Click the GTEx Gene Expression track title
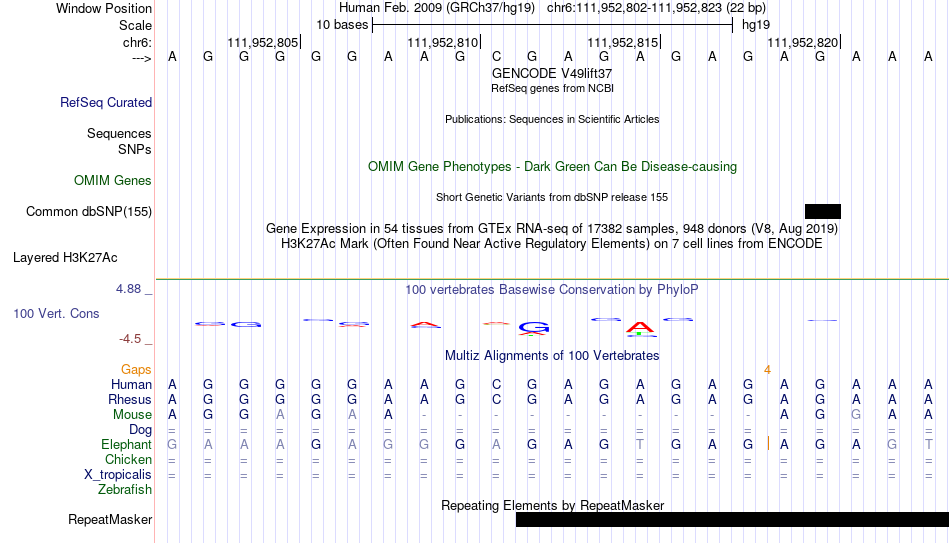This screenshot has width=950, height=543. tap(552, 228)
